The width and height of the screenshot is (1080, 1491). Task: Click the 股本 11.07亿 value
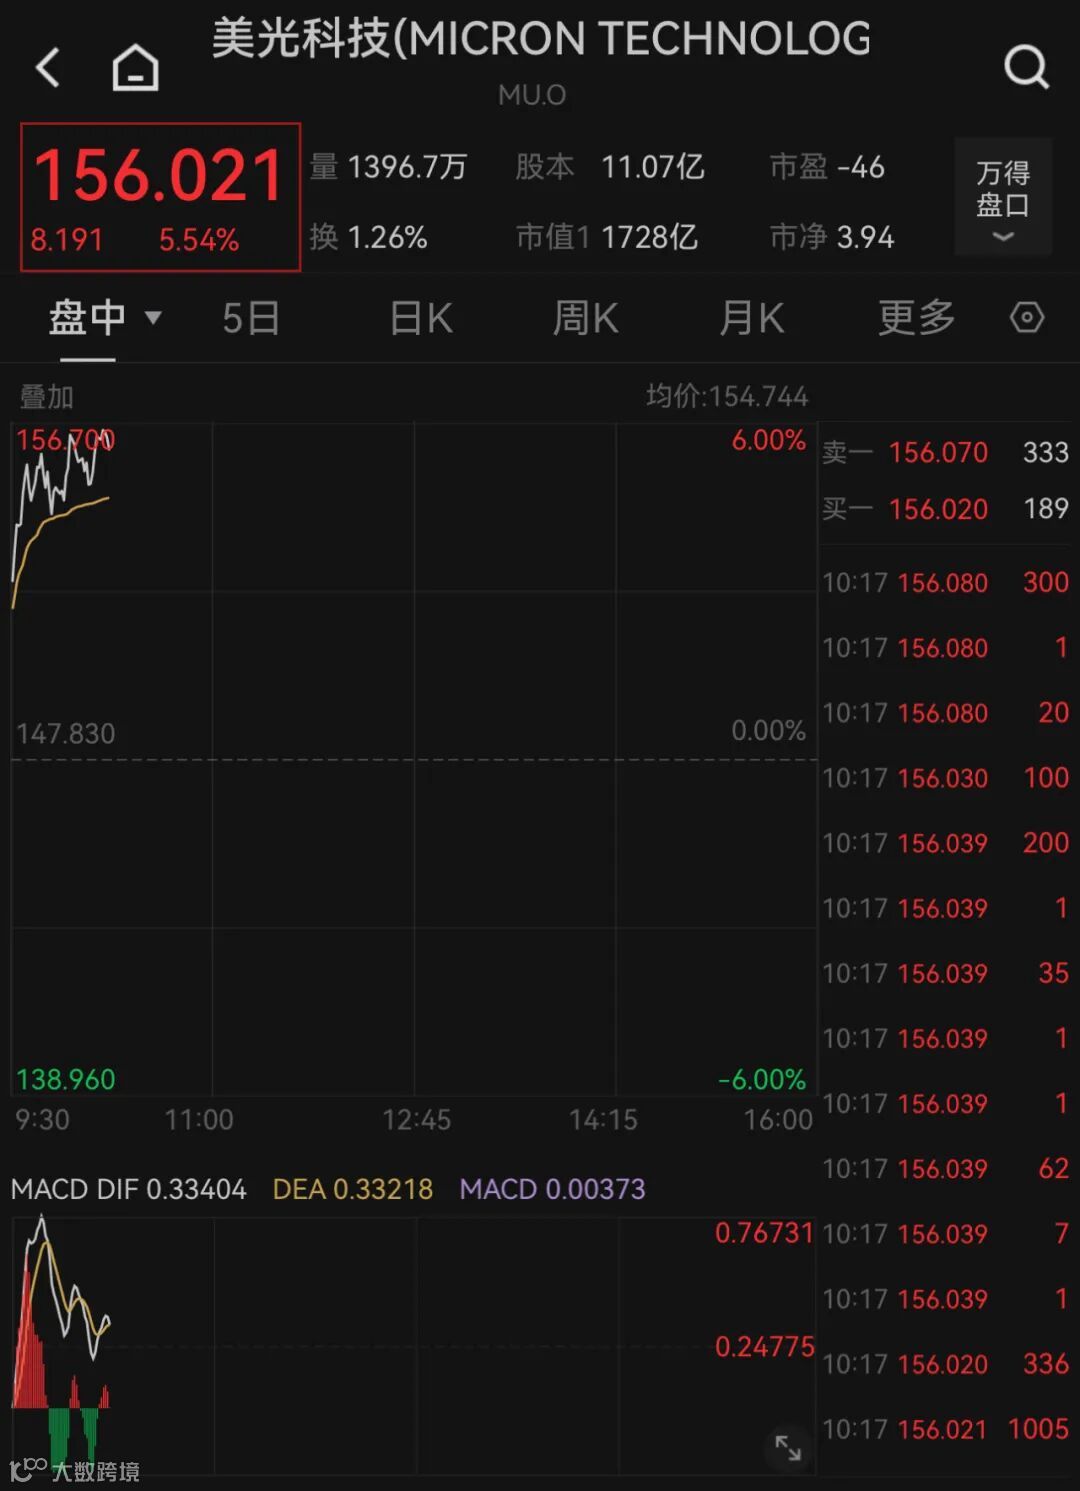click(x=610, y=166)
